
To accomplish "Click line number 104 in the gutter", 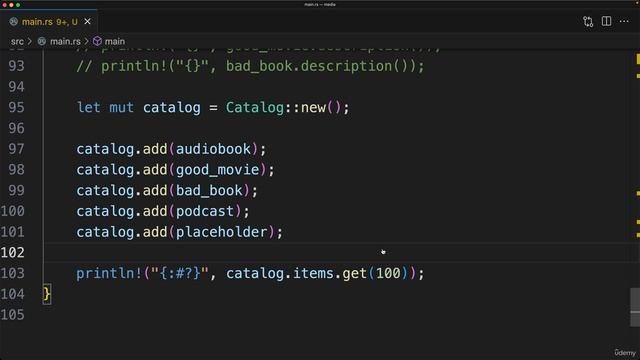I will pos(13,294).
